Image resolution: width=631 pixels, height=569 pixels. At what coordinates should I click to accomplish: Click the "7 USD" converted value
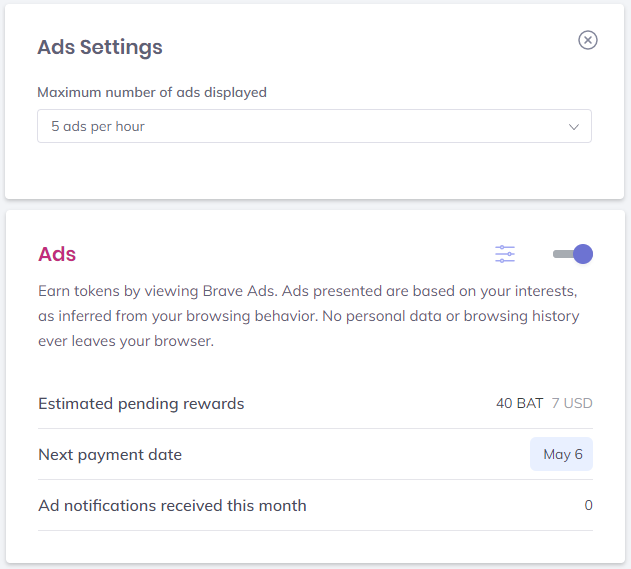[x=572, y=404]
